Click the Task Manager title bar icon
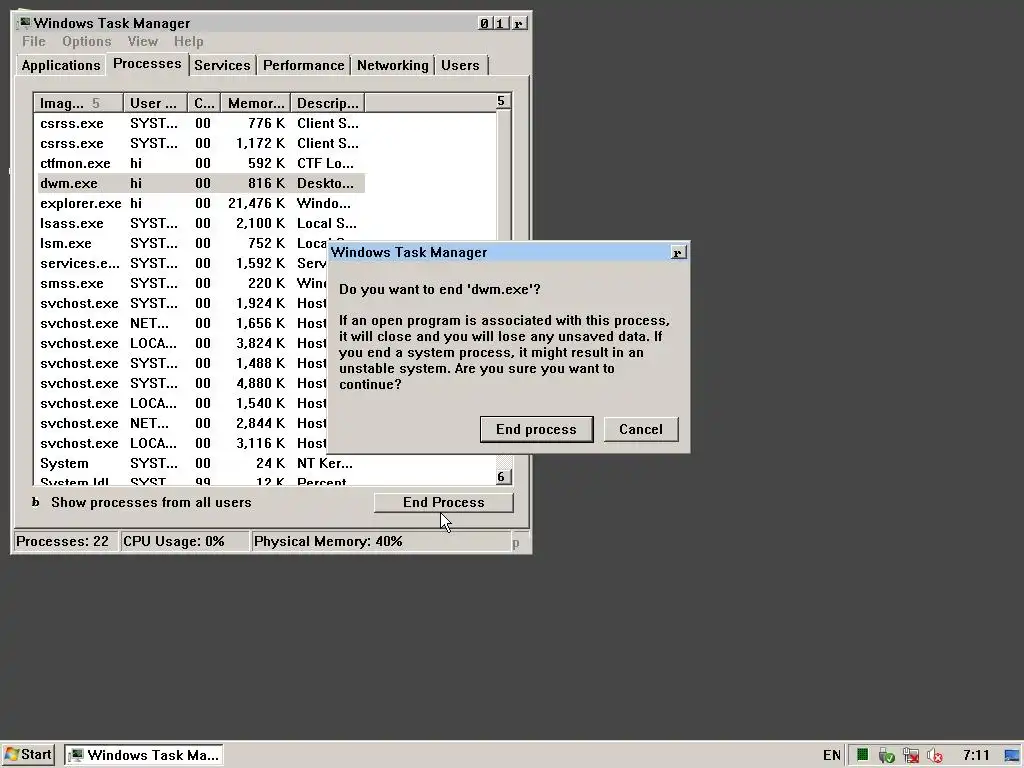The image size is (1024, 768). click(24, 23)
